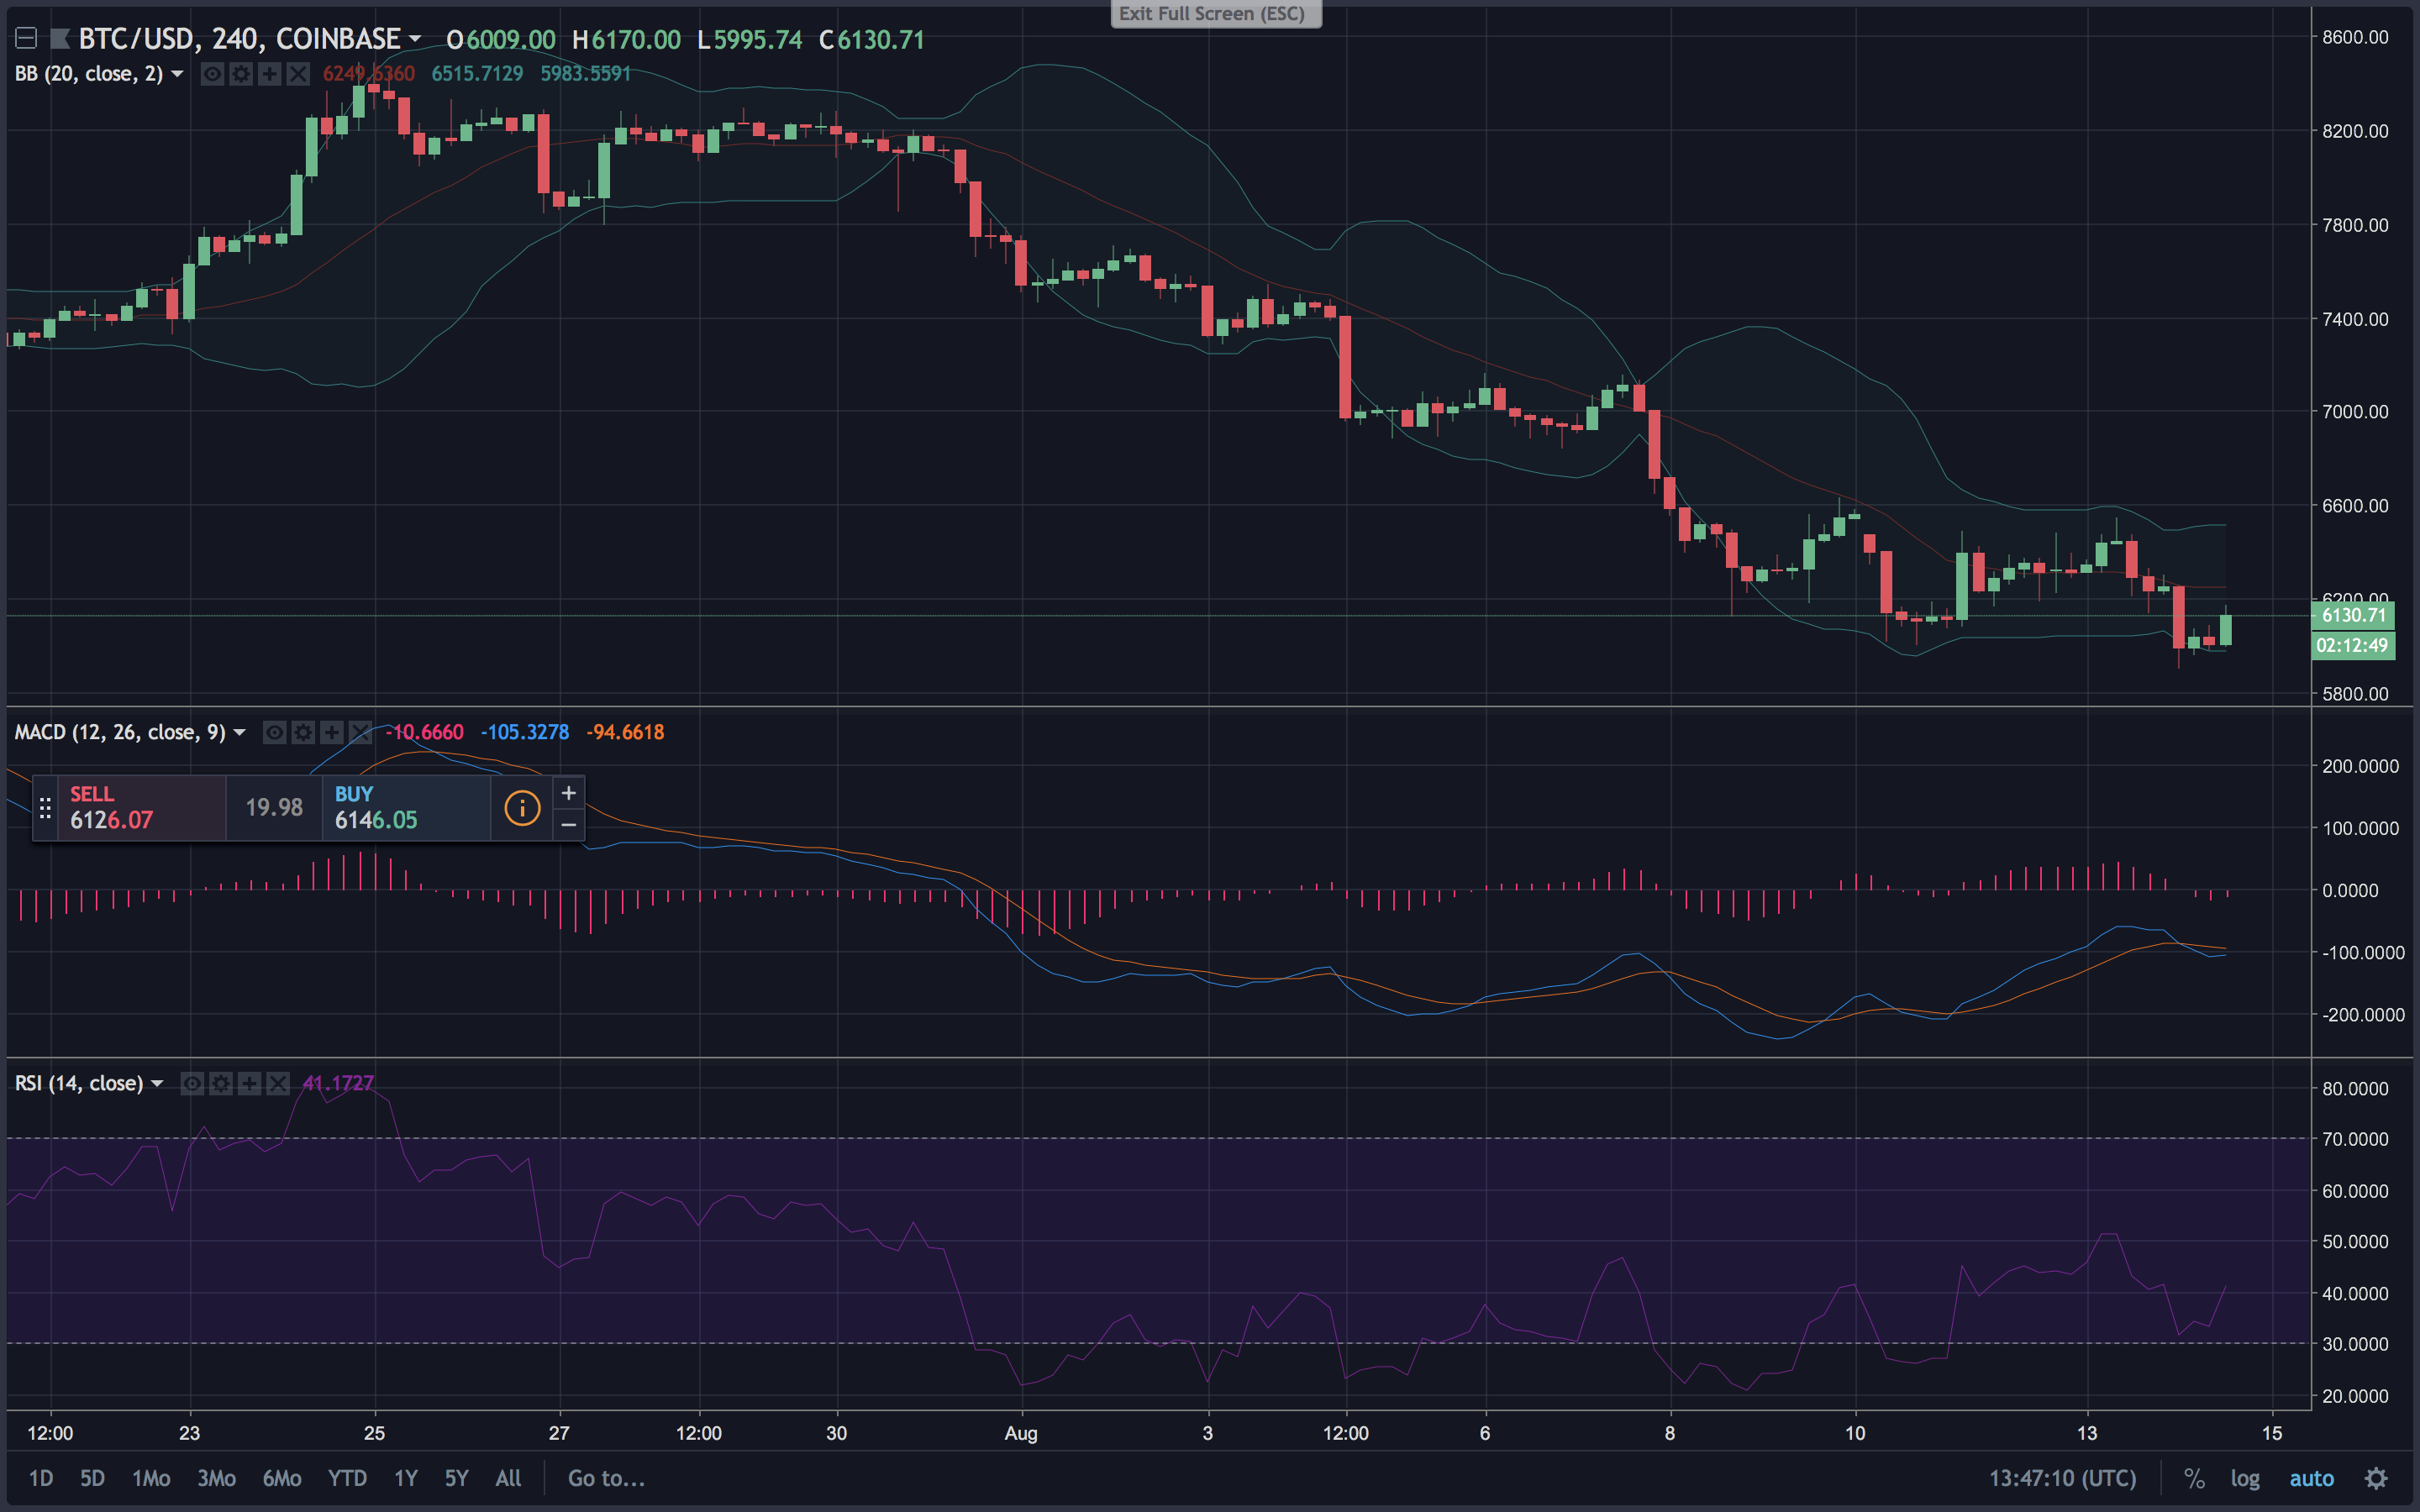
Task: Switch range to 1Mo
Action: (x=151, y=1478)
